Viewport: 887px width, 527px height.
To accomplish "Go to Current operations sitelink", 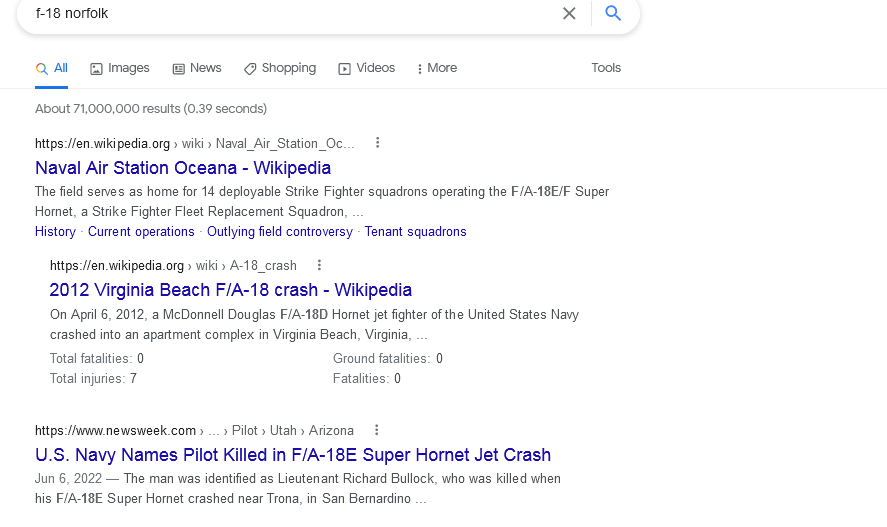I will (141, 232).
